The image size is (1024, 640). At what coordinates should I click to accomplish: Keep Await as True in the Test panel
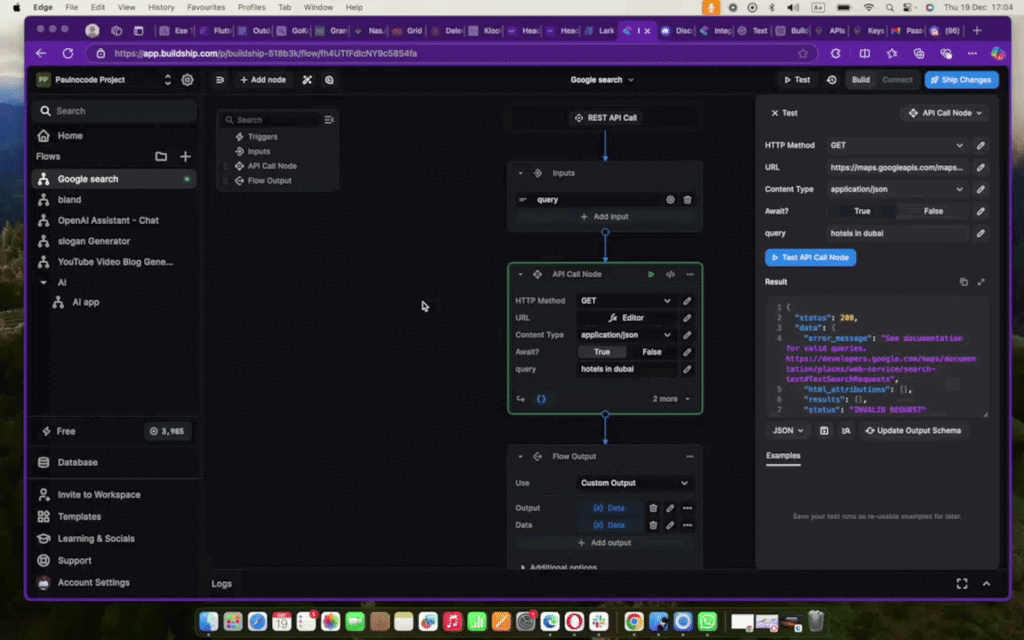(x=862, y=210)
